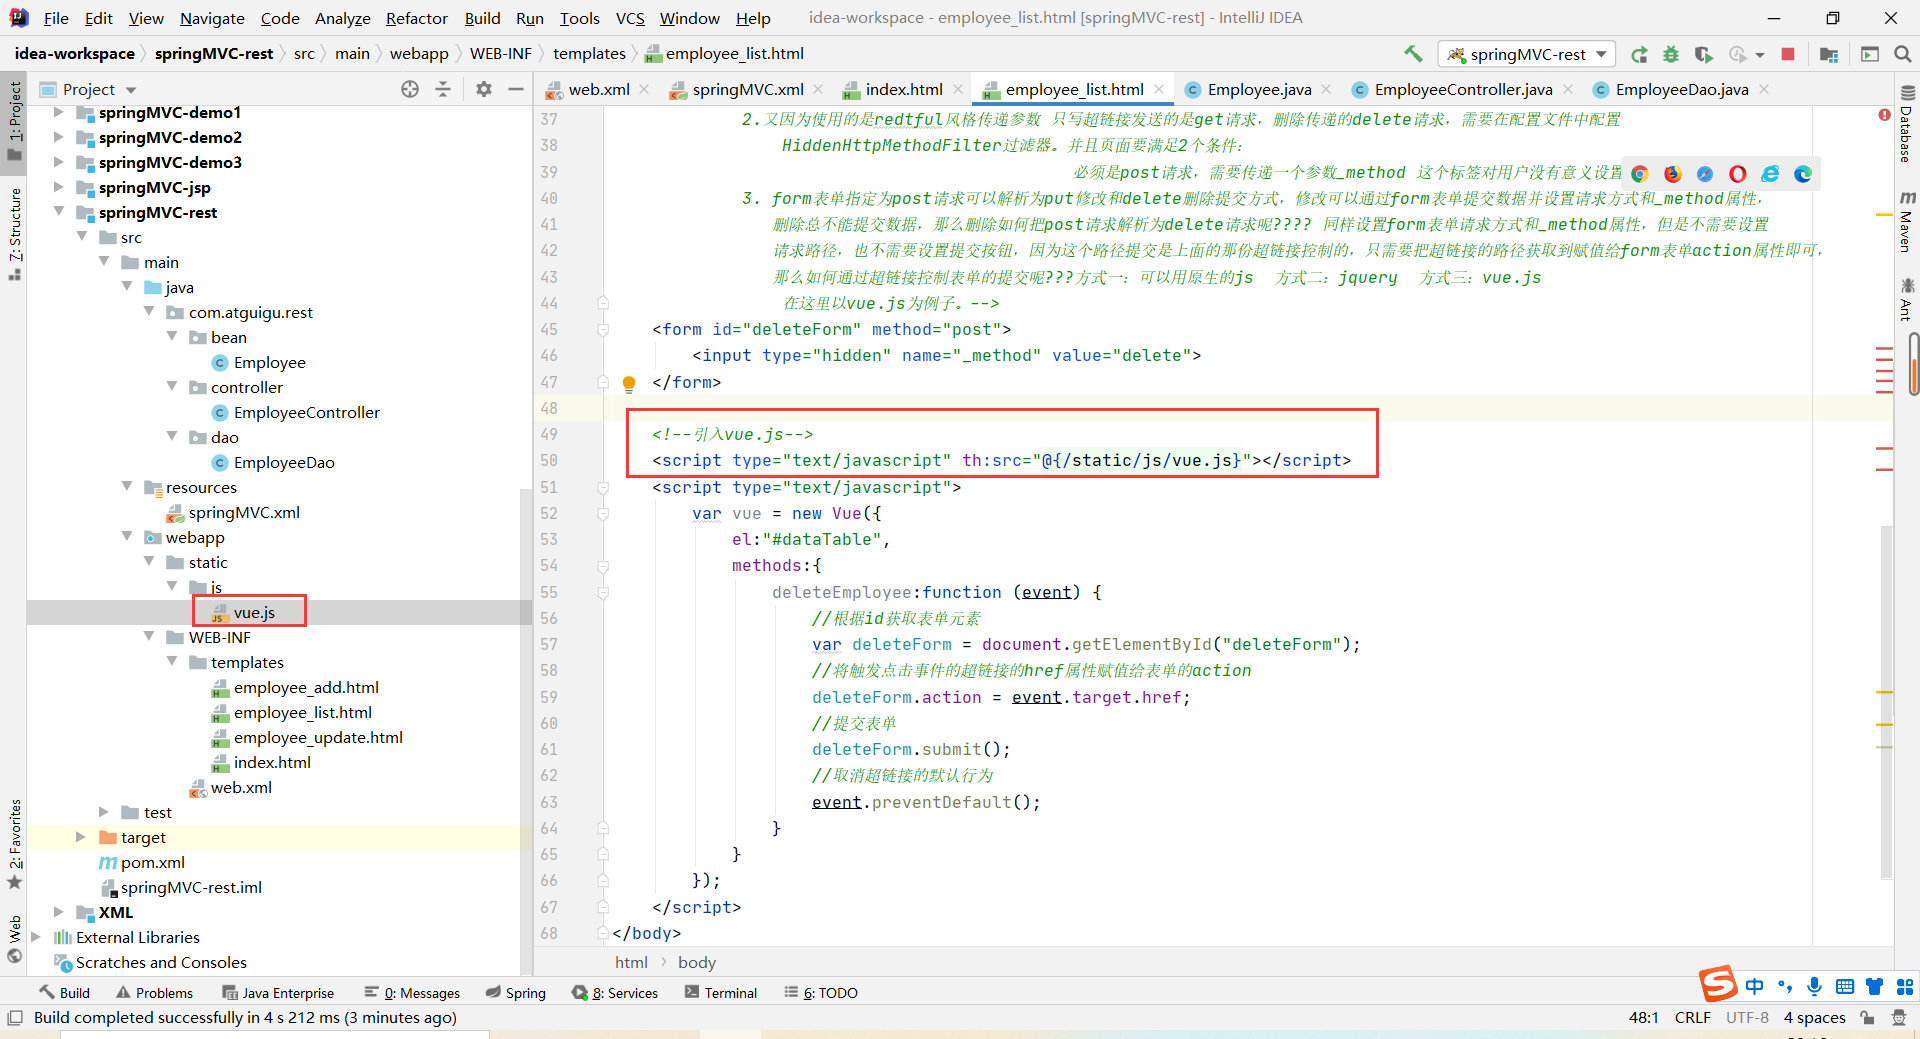
Task: Toggle tool window bars icon in status bar corner
Action: (x=15, y=1017)
